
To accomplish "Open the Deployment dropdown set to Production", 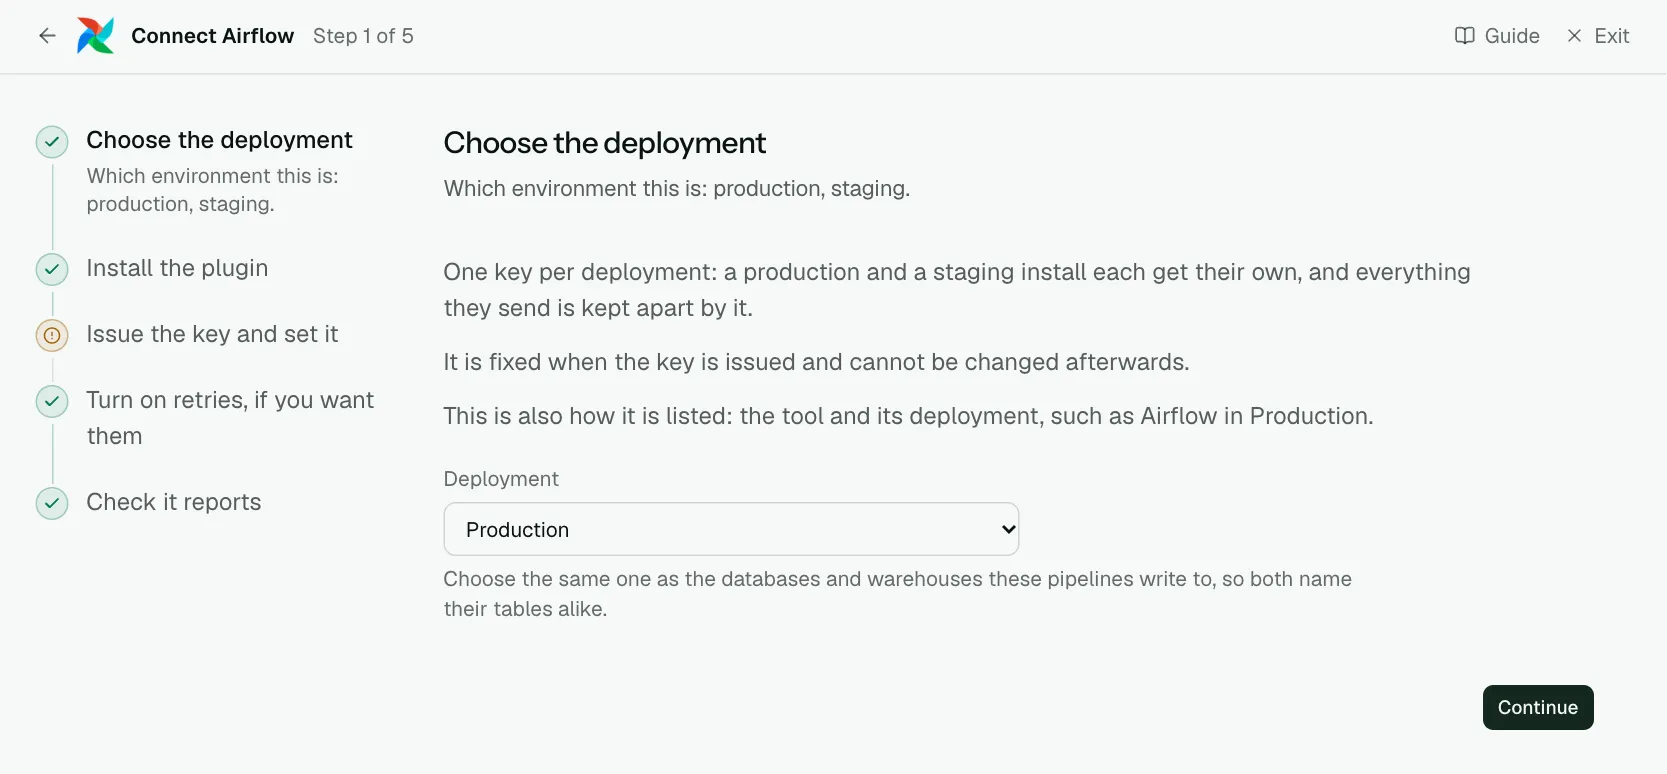I will click(x=731, y=529).
